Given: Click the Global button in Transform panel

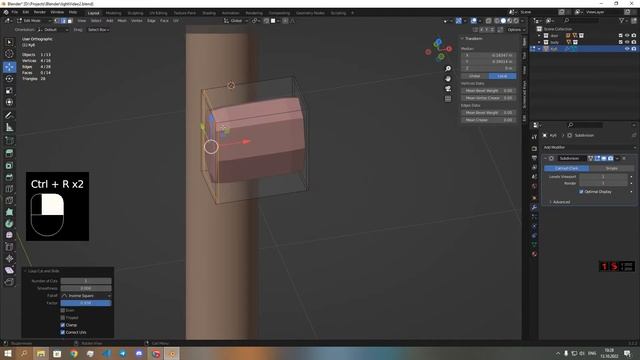Looking at the screenshot, I should click(475, 76).
